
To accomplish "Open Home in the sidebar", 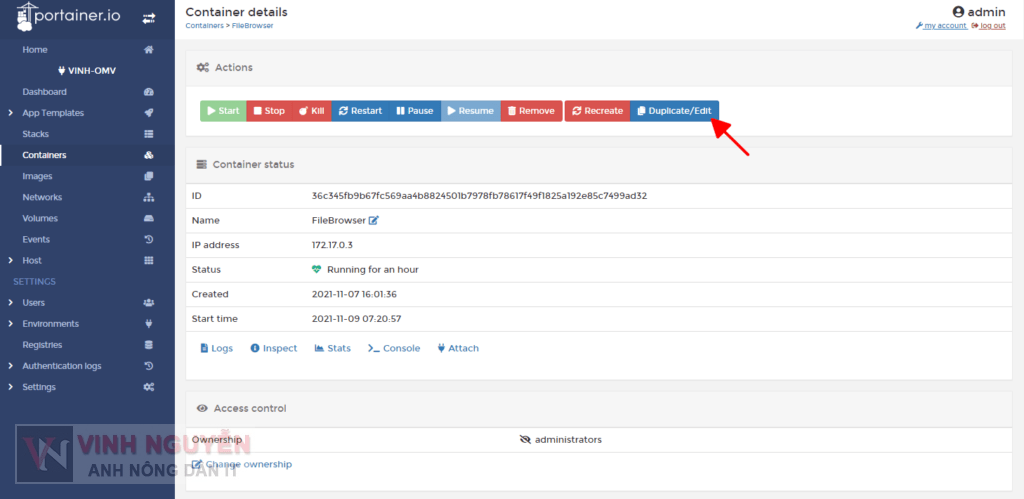I will tap(35, 50).
